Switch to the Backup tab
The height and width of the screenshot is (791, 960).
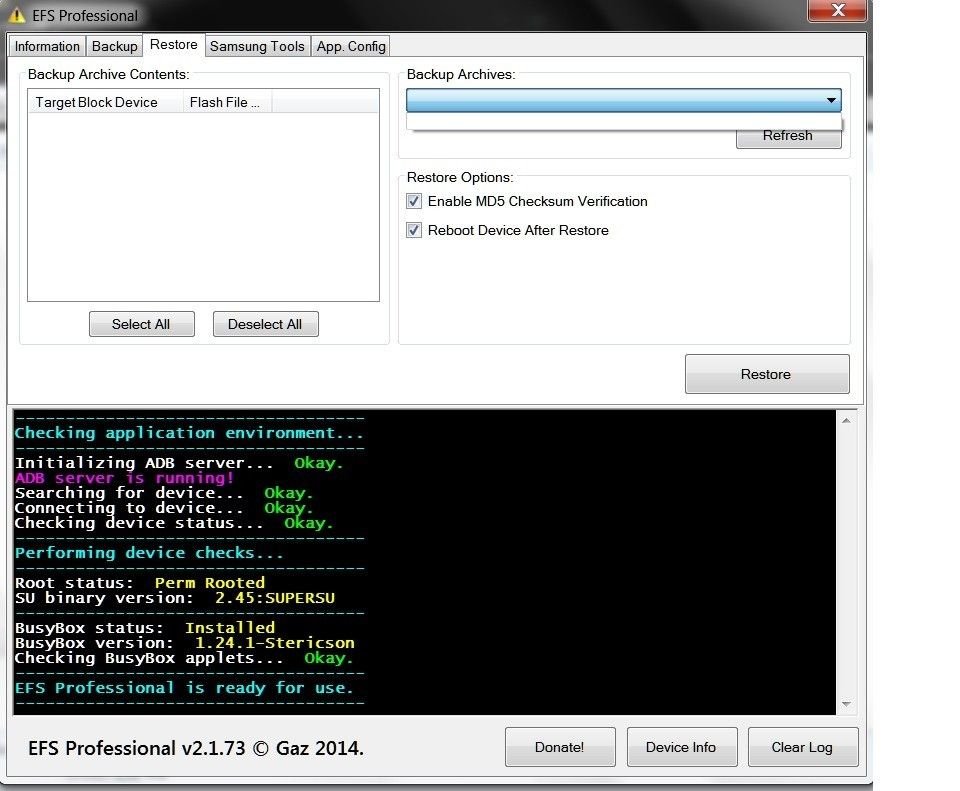tap(114, 47)
